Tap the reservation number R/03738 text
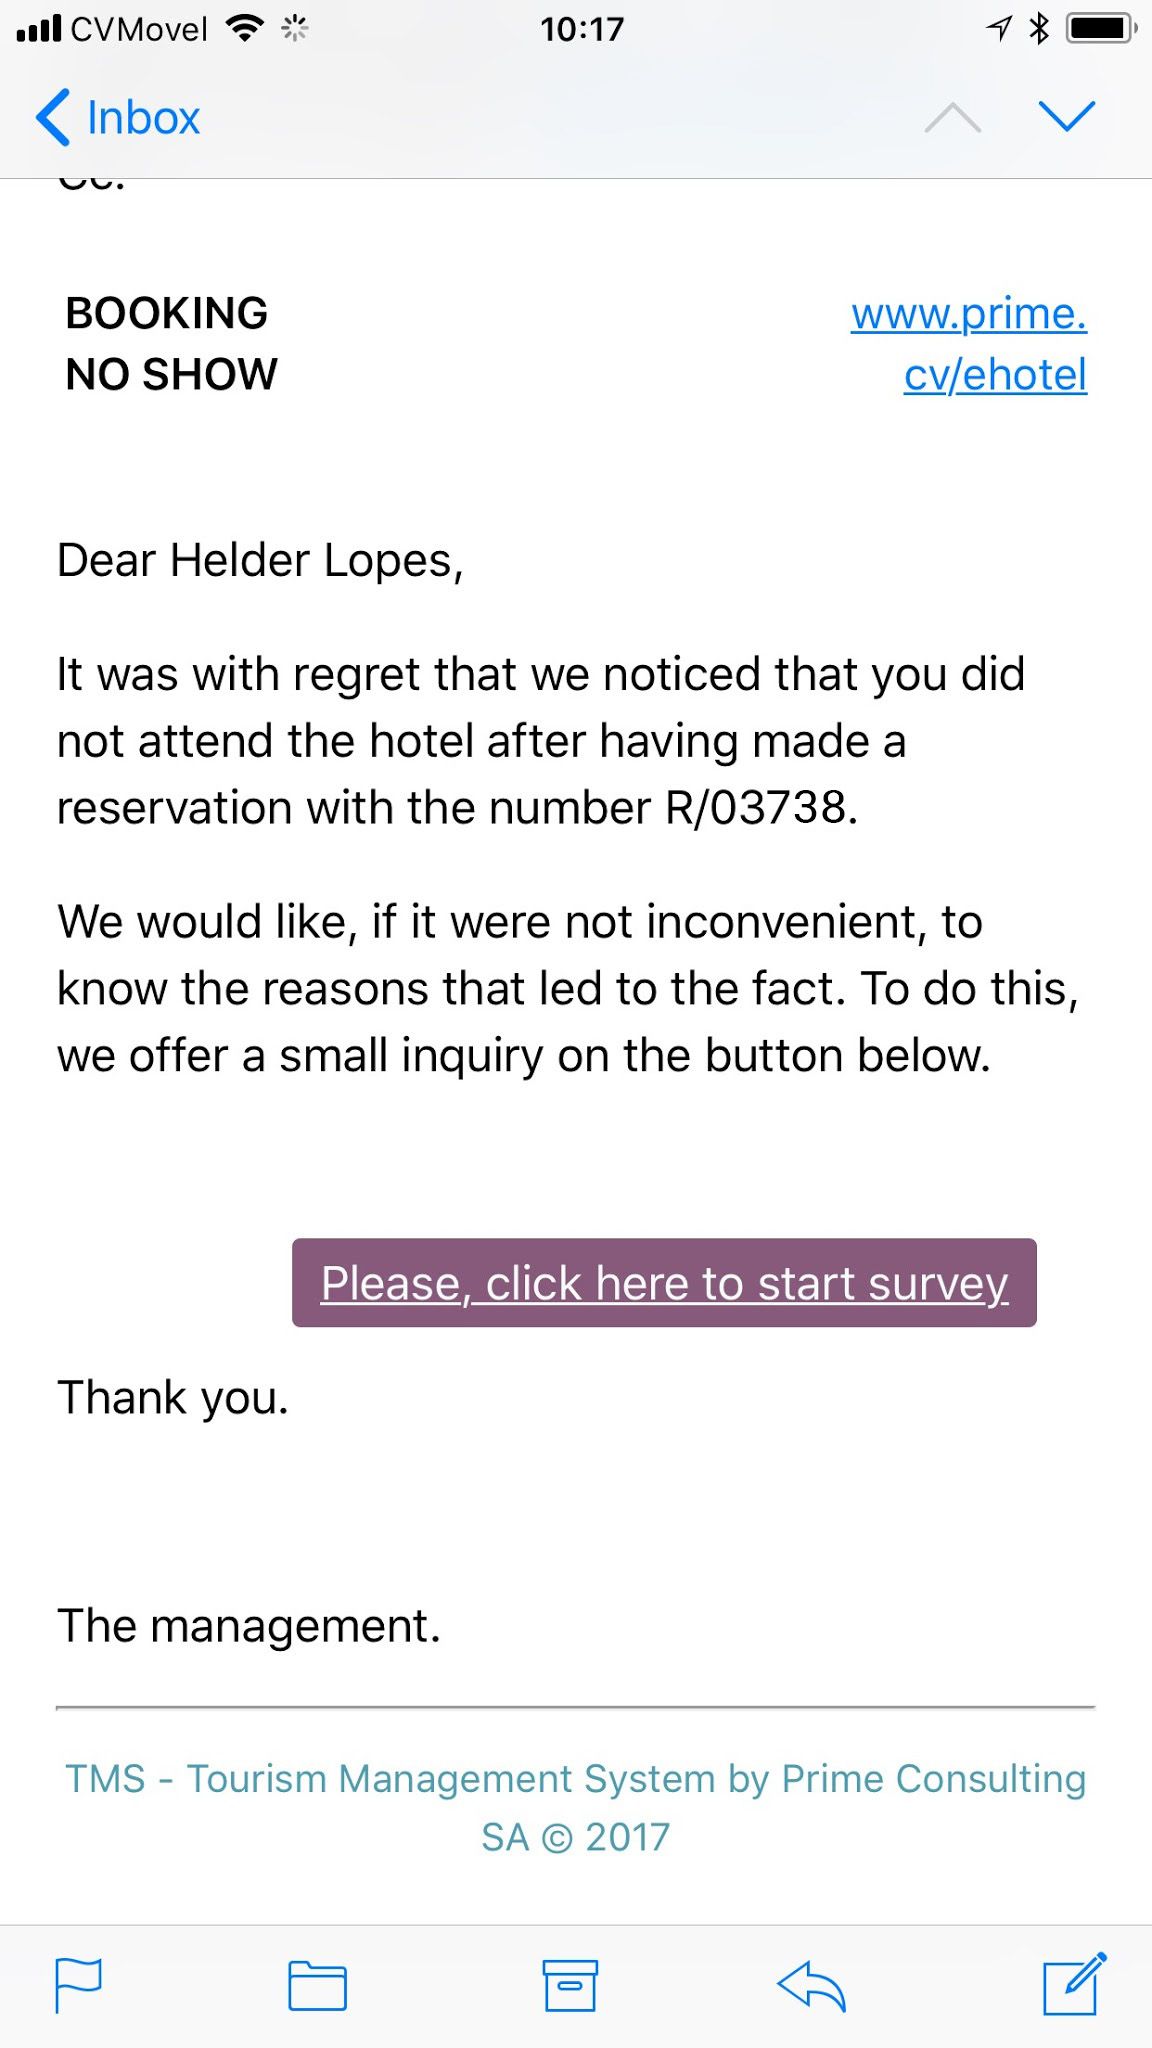This screenshot has height=2048, width=1152. click(x=757, y=807)
